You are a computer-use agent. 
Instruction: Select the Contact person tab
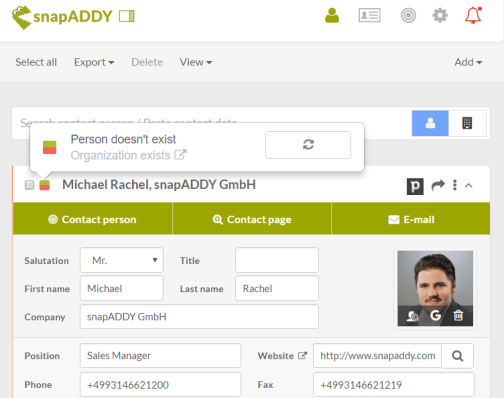tap(93, 219)
